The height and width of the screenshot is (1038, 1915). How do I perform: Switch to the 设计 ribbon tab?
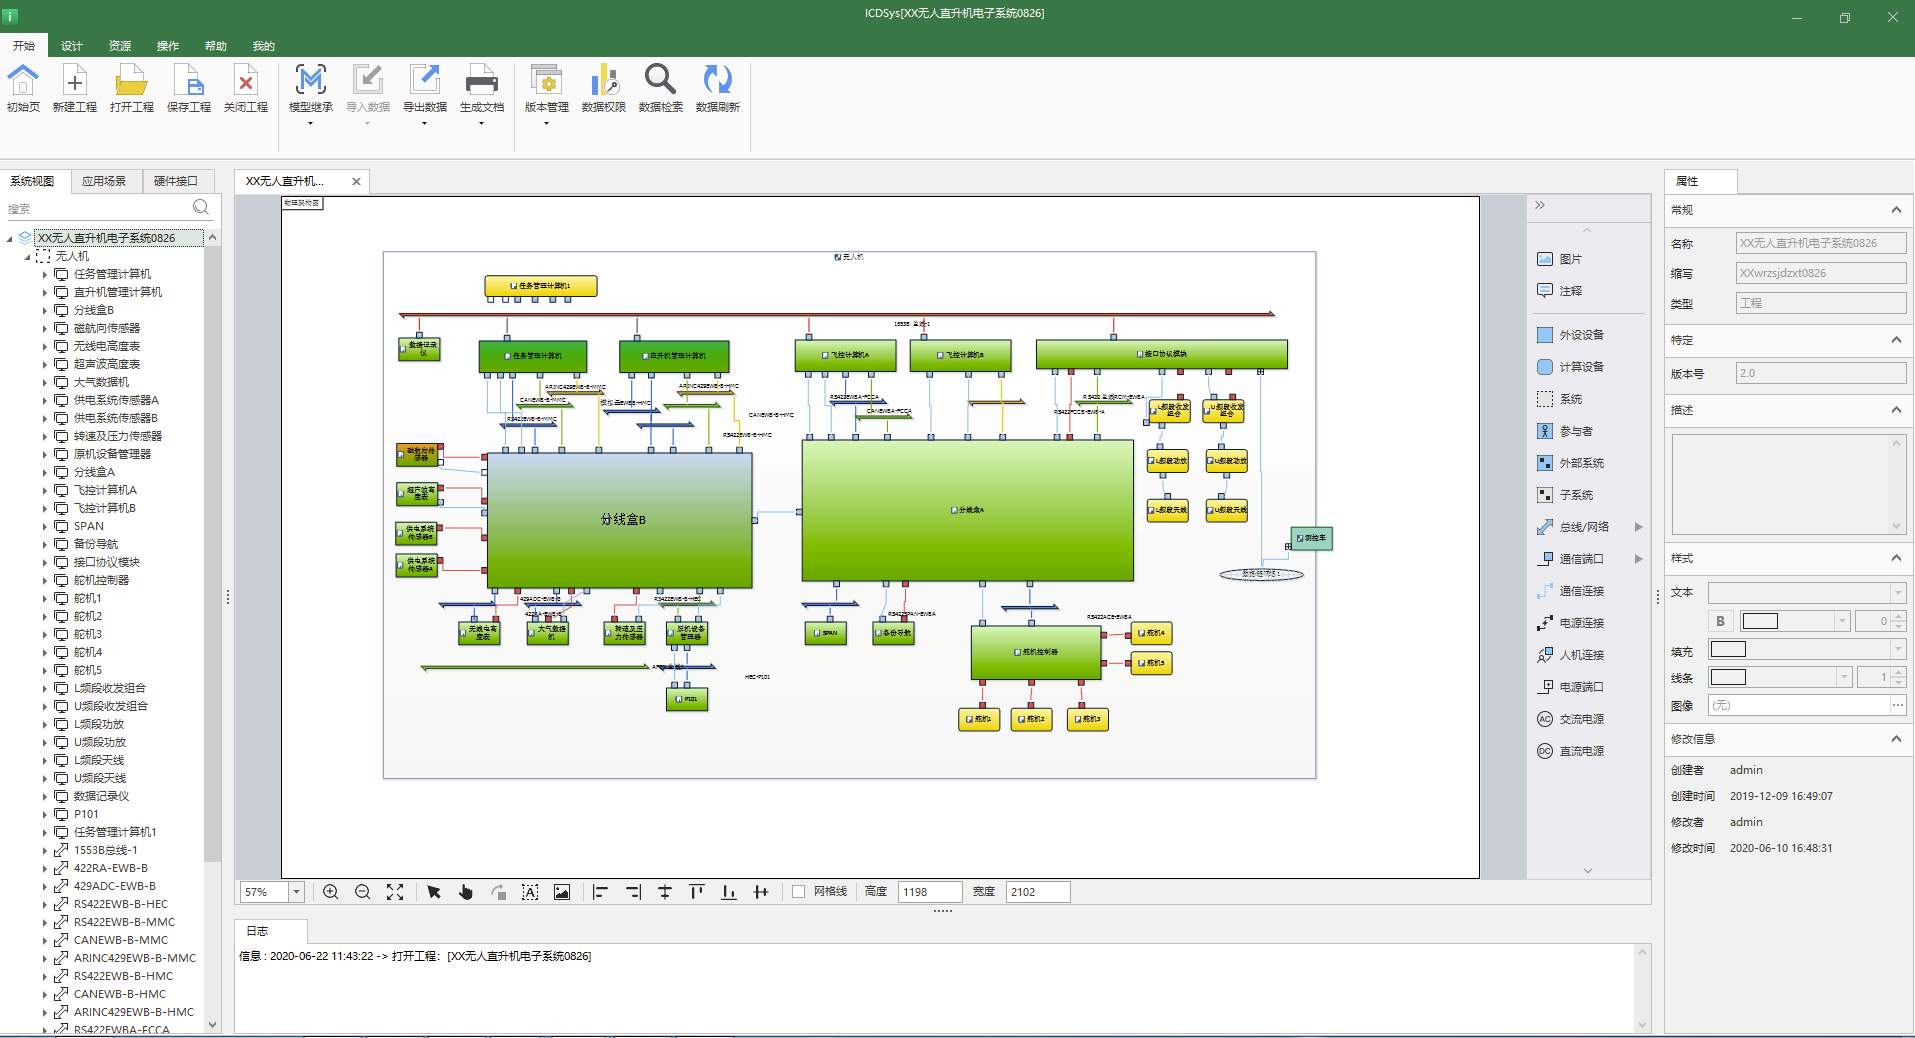coord(72,46)
